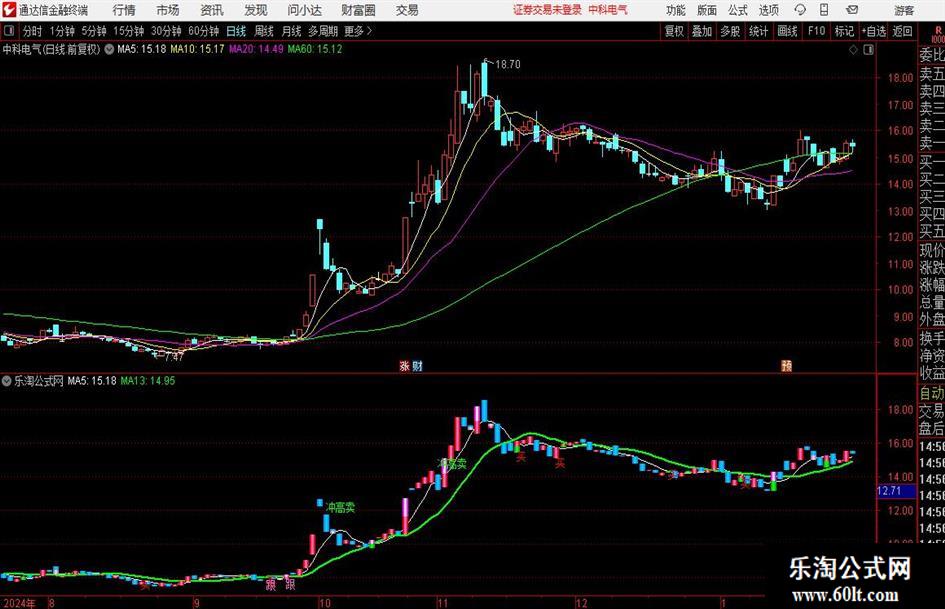This screenshot has height=609, width=945.
Task: Open the 交易 menu
Action: (407, 10)
